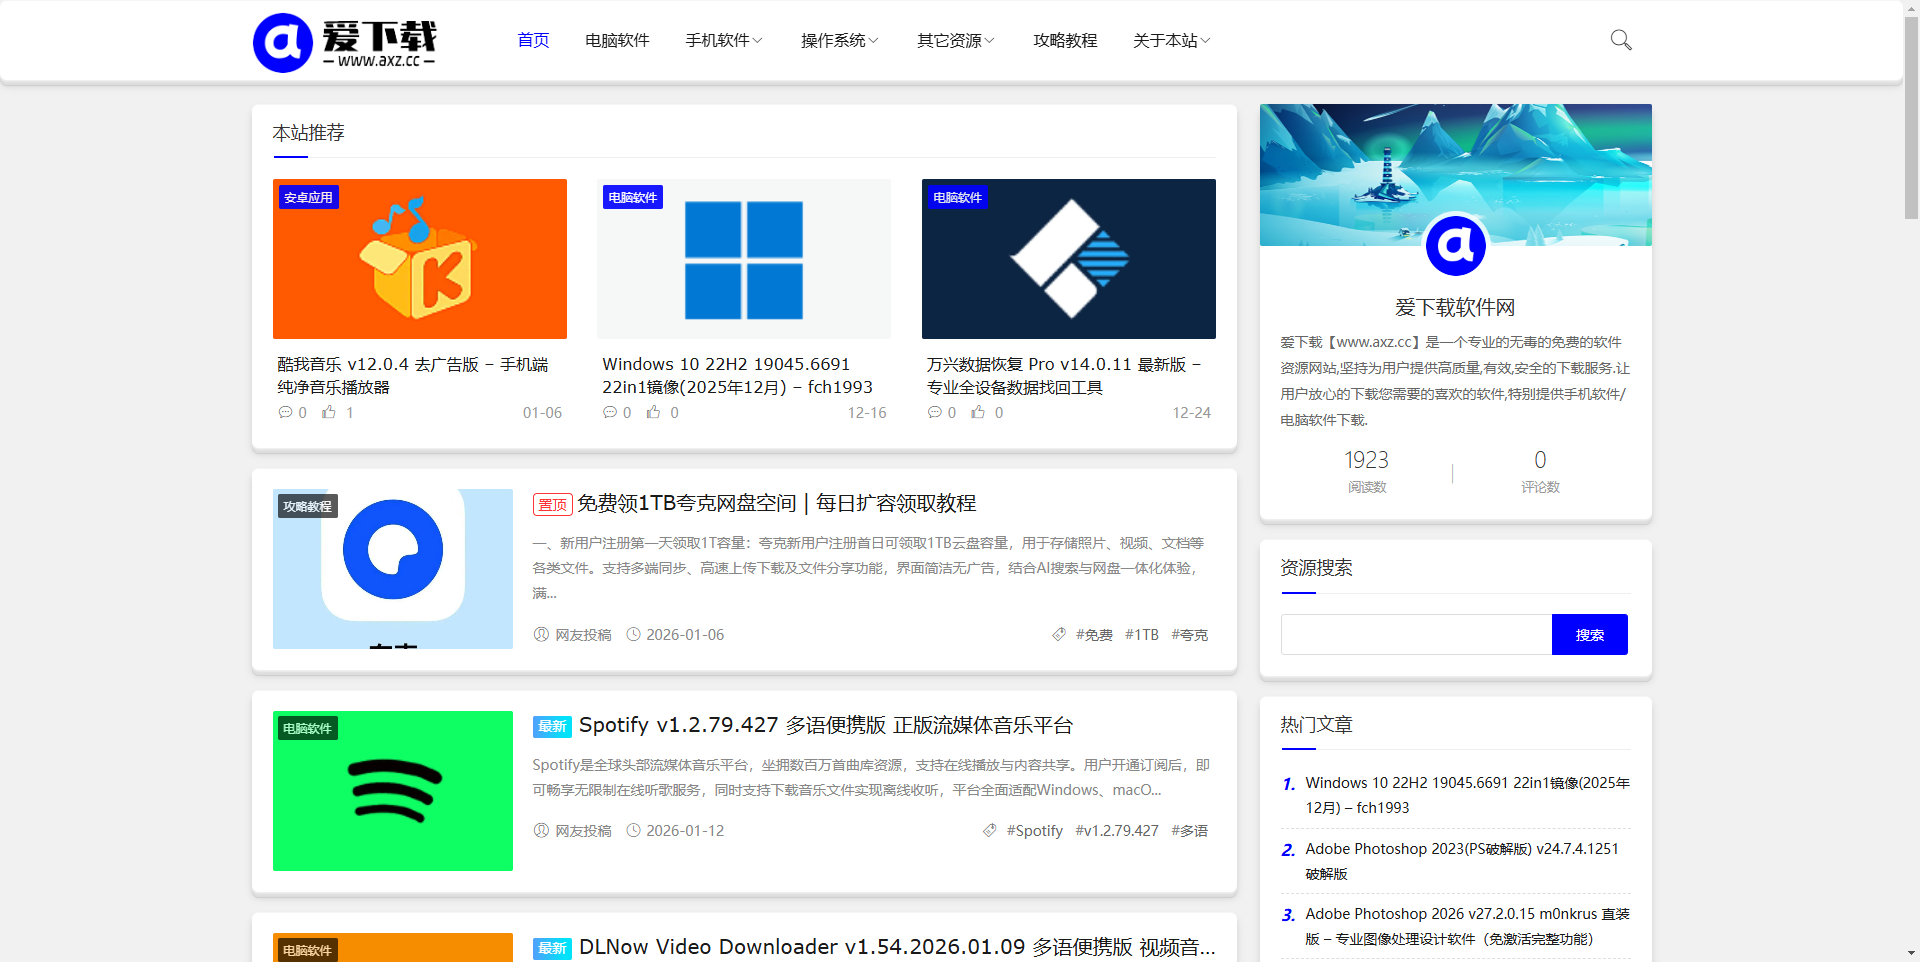Expand the 操作系统 dropdown menu
1920x962 pixels.
840,40
